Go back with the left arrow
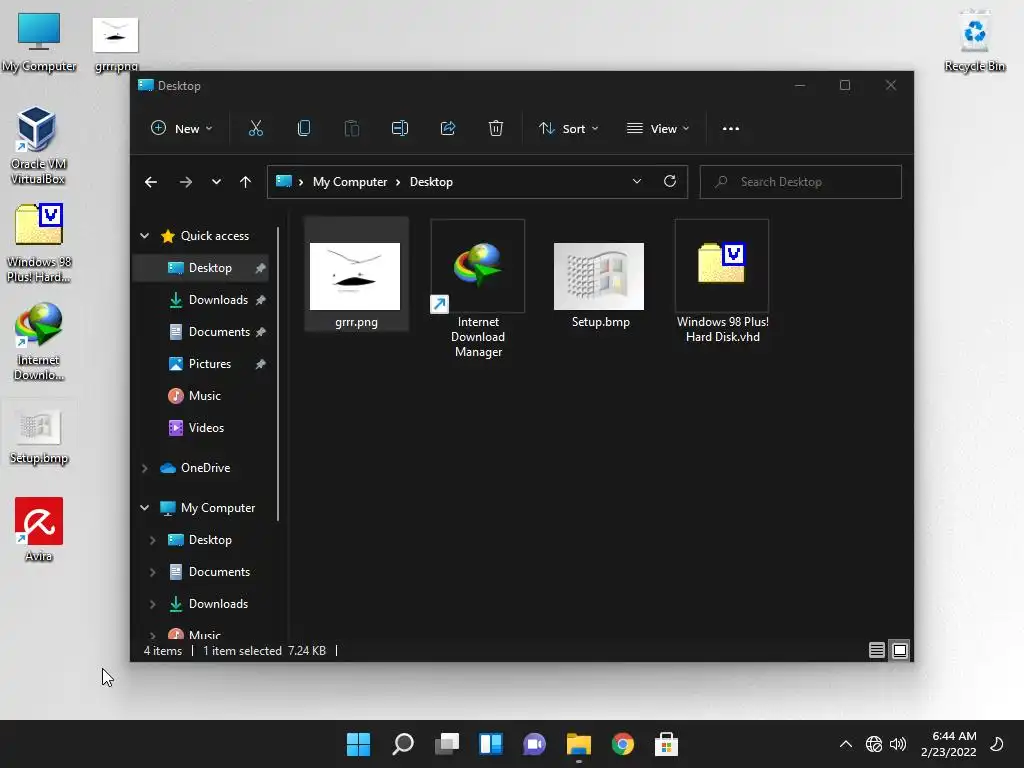Viewport: 1024px width, 768px height. point(151,182)
